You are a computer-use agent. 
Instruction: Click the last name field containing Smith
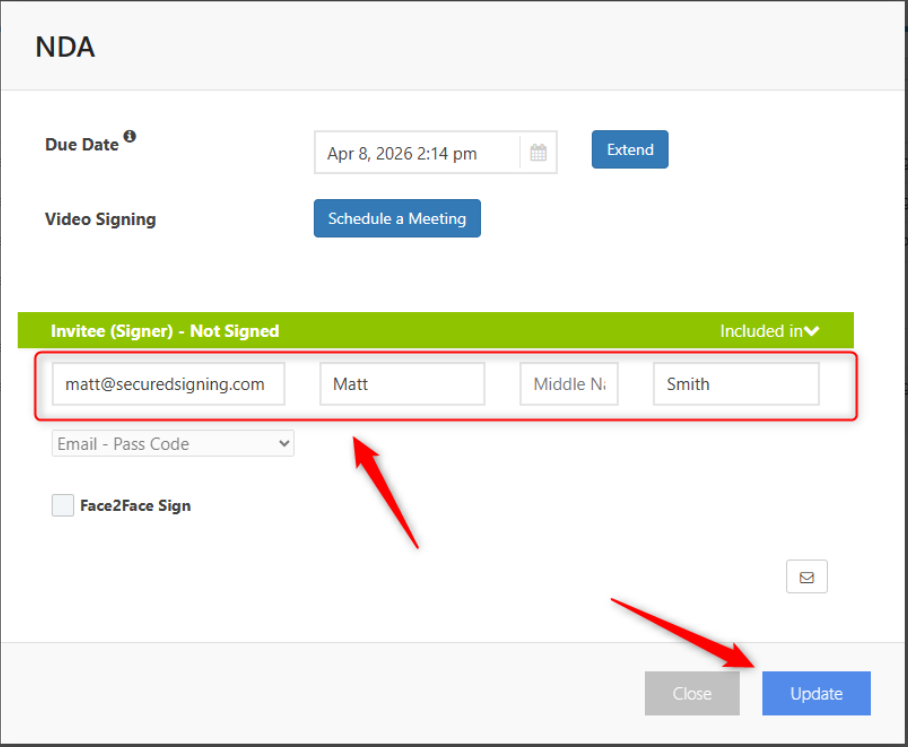click(x=735, y=384)
